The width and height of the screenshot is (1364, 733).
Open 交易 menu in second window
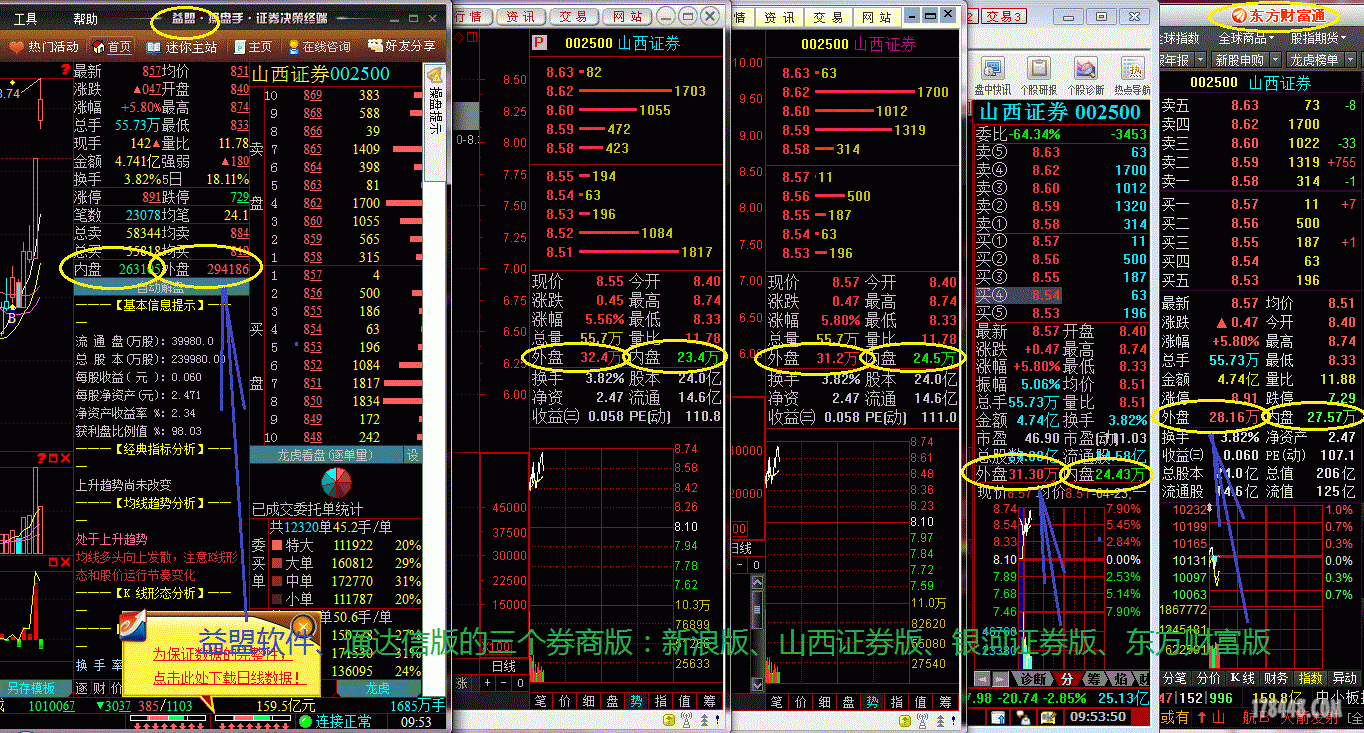point(575,17)
